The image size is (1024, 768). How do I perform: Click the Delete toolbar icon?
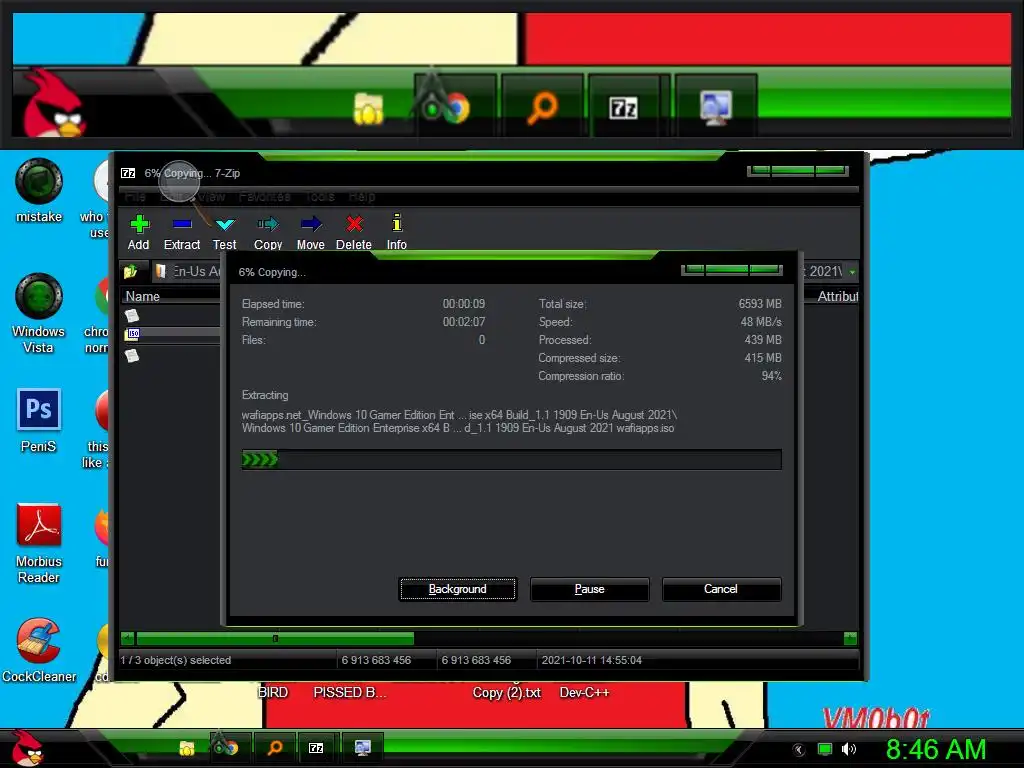click(354, 232)
